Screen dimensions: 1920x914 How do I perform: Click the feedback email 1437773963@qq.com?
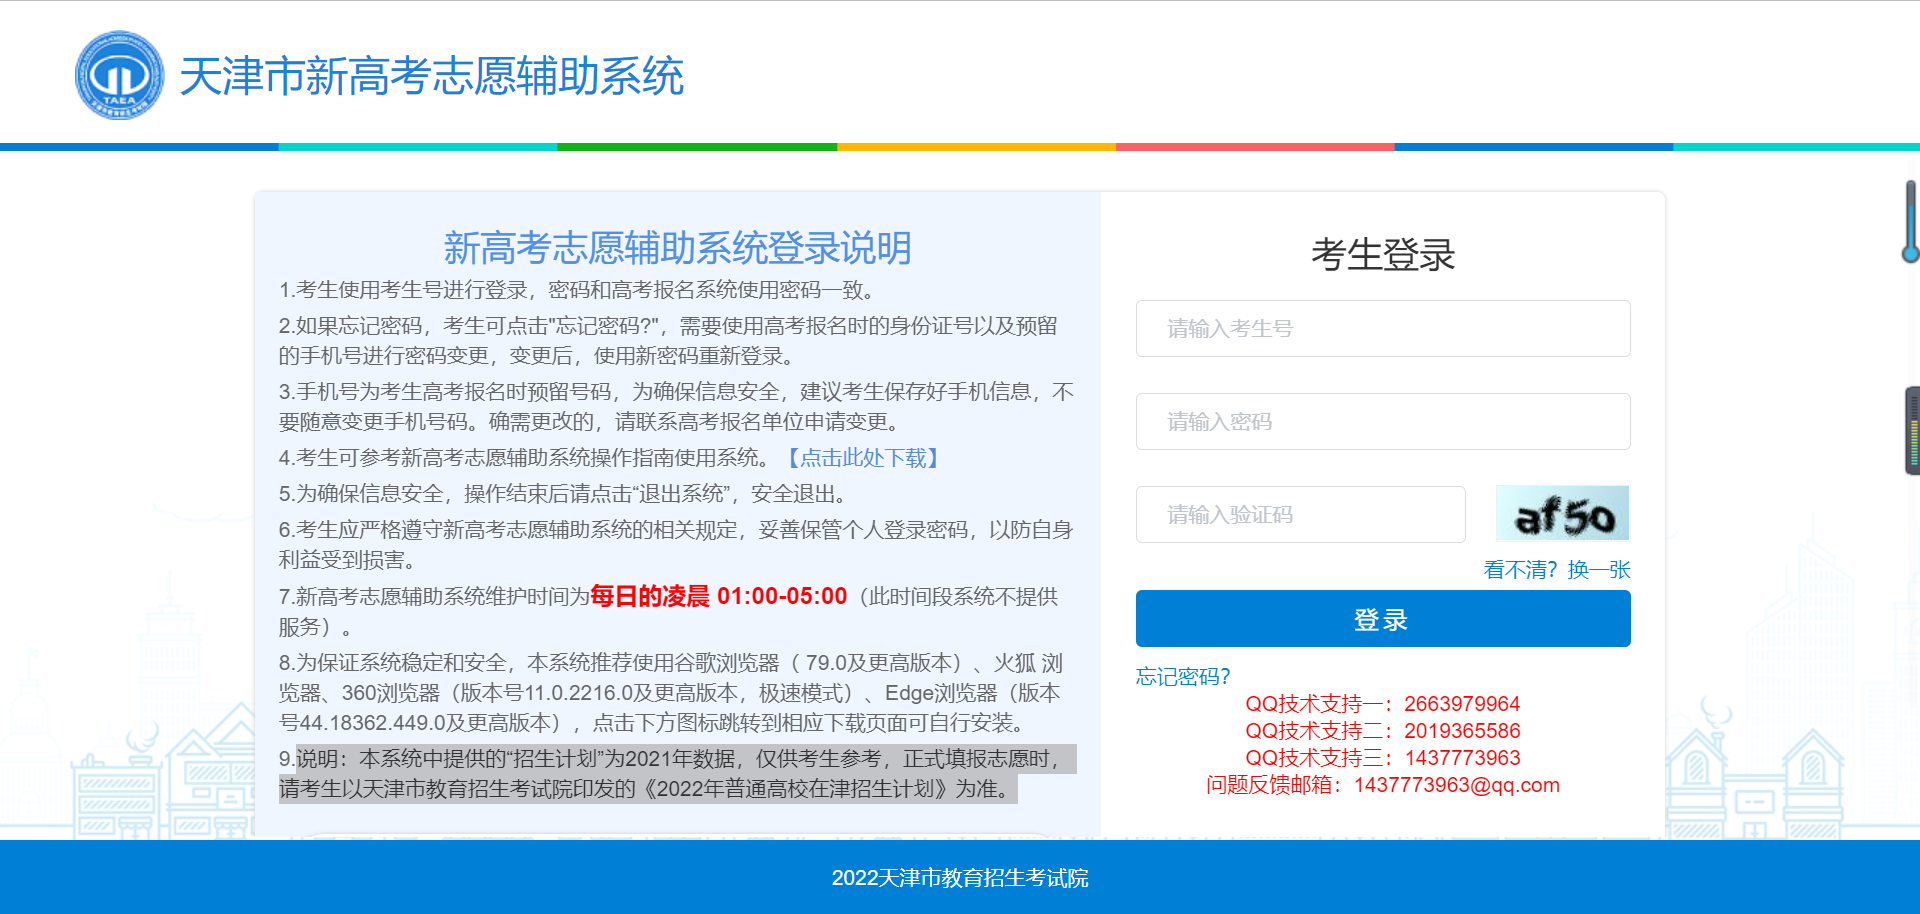coord(1456,785)
